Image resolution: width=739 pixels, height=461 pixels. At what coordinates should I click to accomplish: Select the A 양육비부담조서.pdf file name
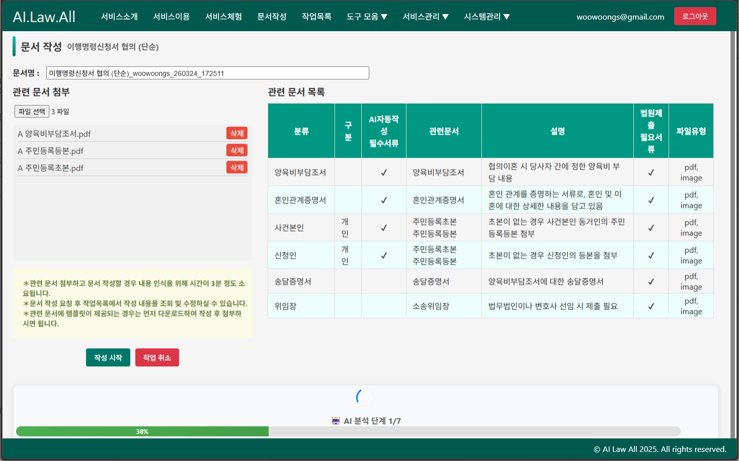point(54,134)
